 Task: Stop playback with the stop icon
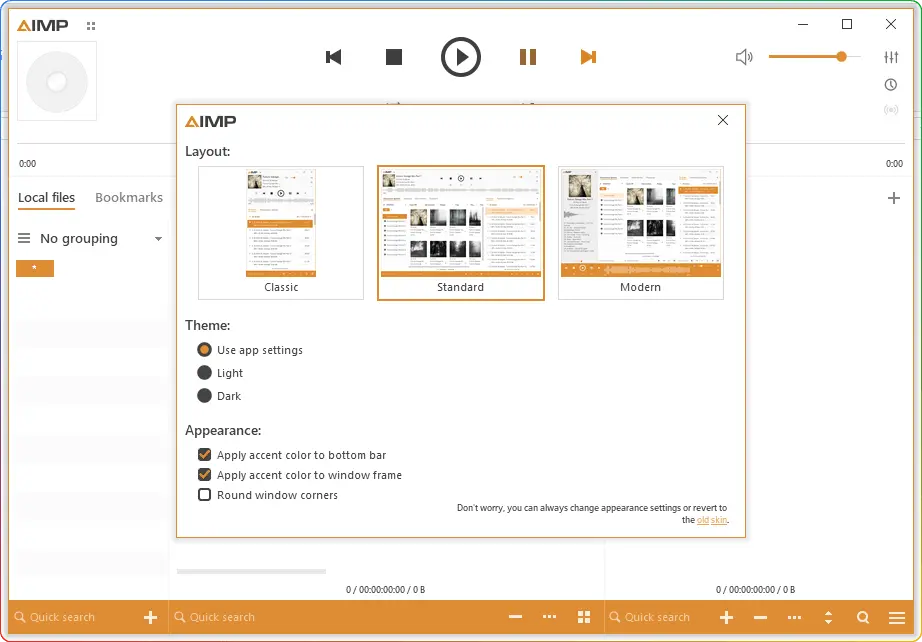tap(394, 57)
